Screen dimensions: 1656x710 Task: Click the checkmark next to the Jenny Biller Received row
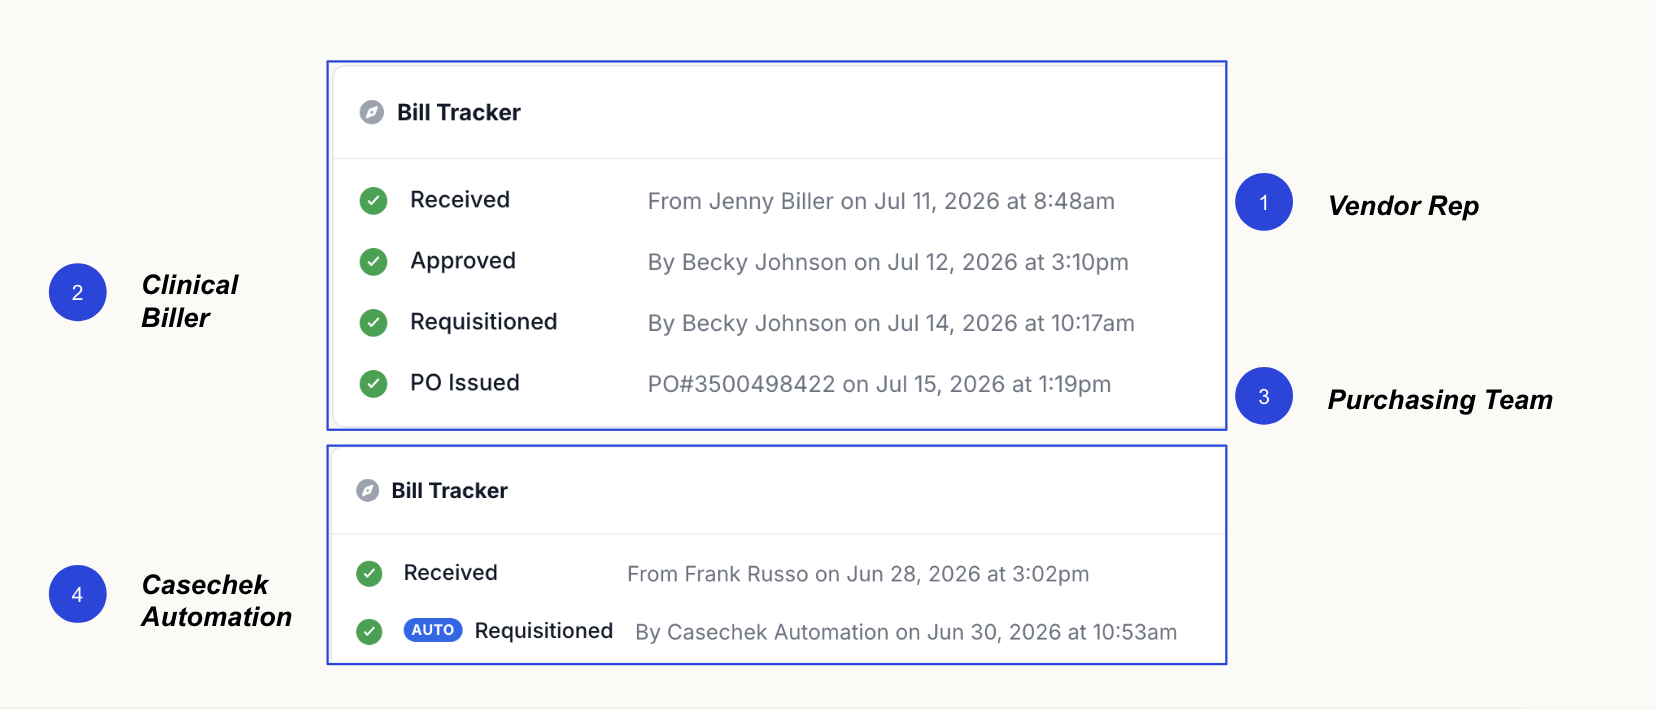click(x=373, y=201)
